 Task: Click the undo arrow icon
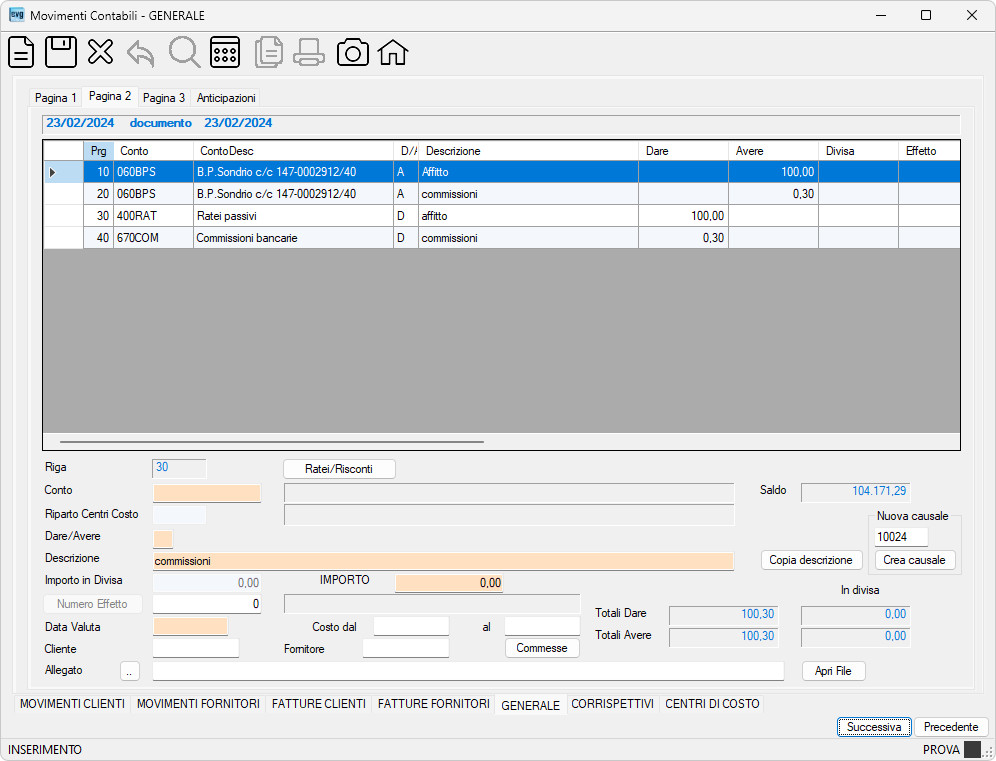pos(141,53)
